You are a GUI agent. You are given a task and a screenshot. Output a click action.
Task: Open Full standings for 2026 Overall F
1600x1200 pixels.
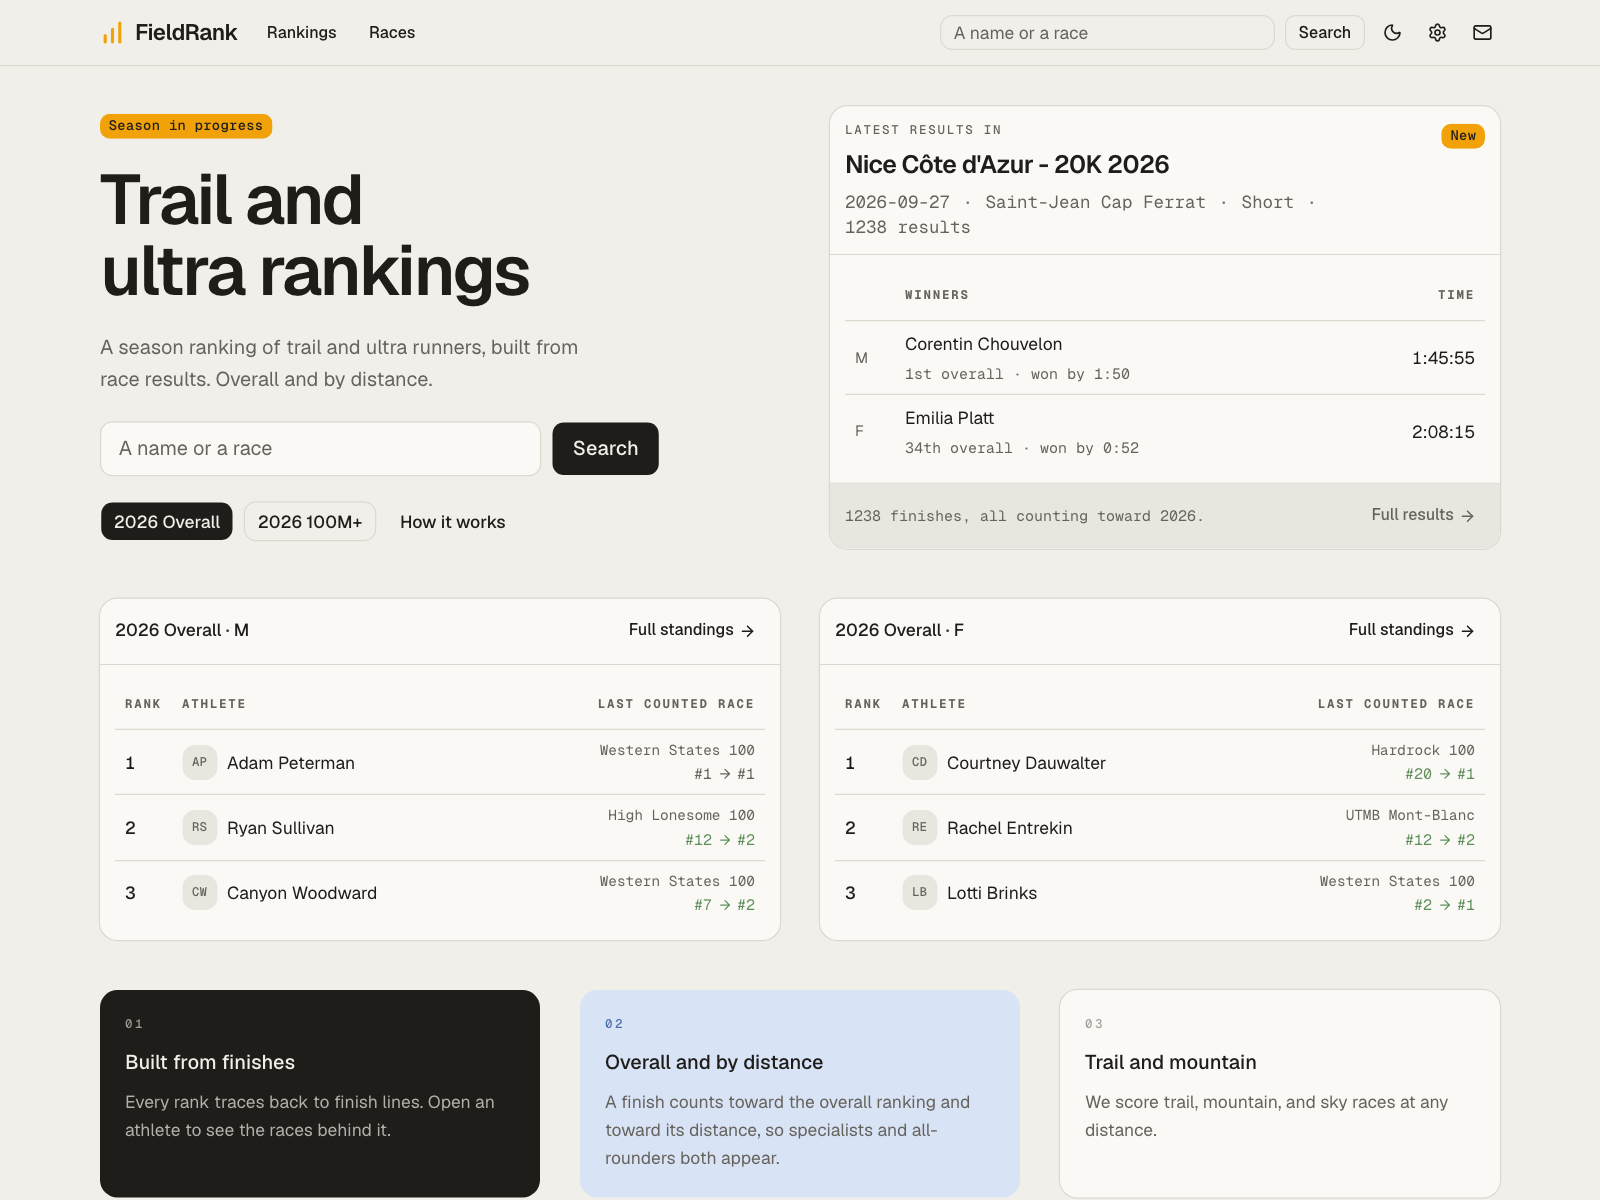tap(1411, 630)
